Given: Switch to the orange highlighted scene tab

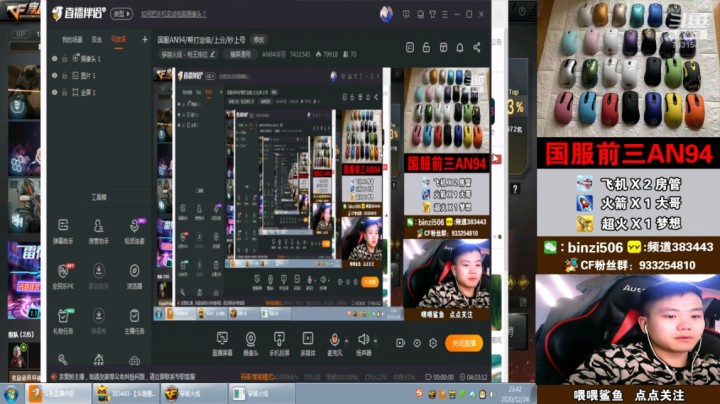Looking at the screenshot, I should [118, 39].
